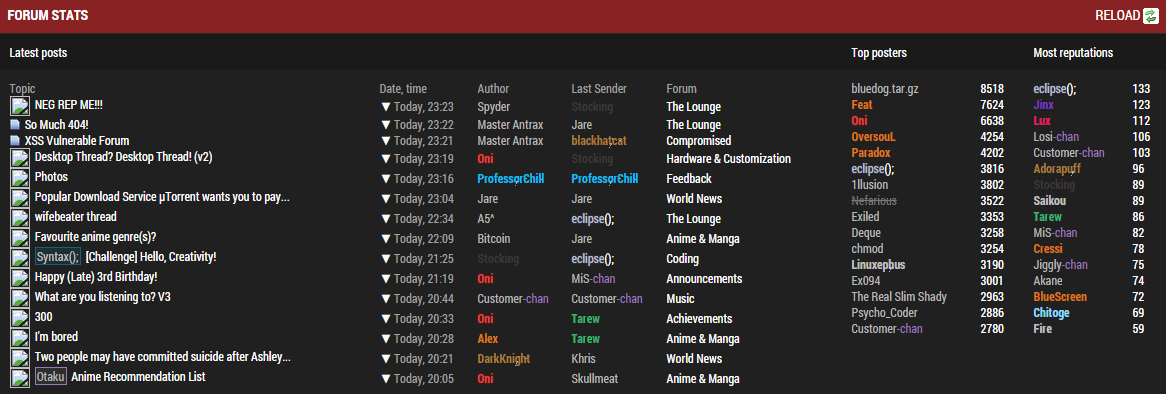The image size is (1166, 394).
Task: Click down arrow beside Today, 20:05
Action: click(x=385, y=379)
